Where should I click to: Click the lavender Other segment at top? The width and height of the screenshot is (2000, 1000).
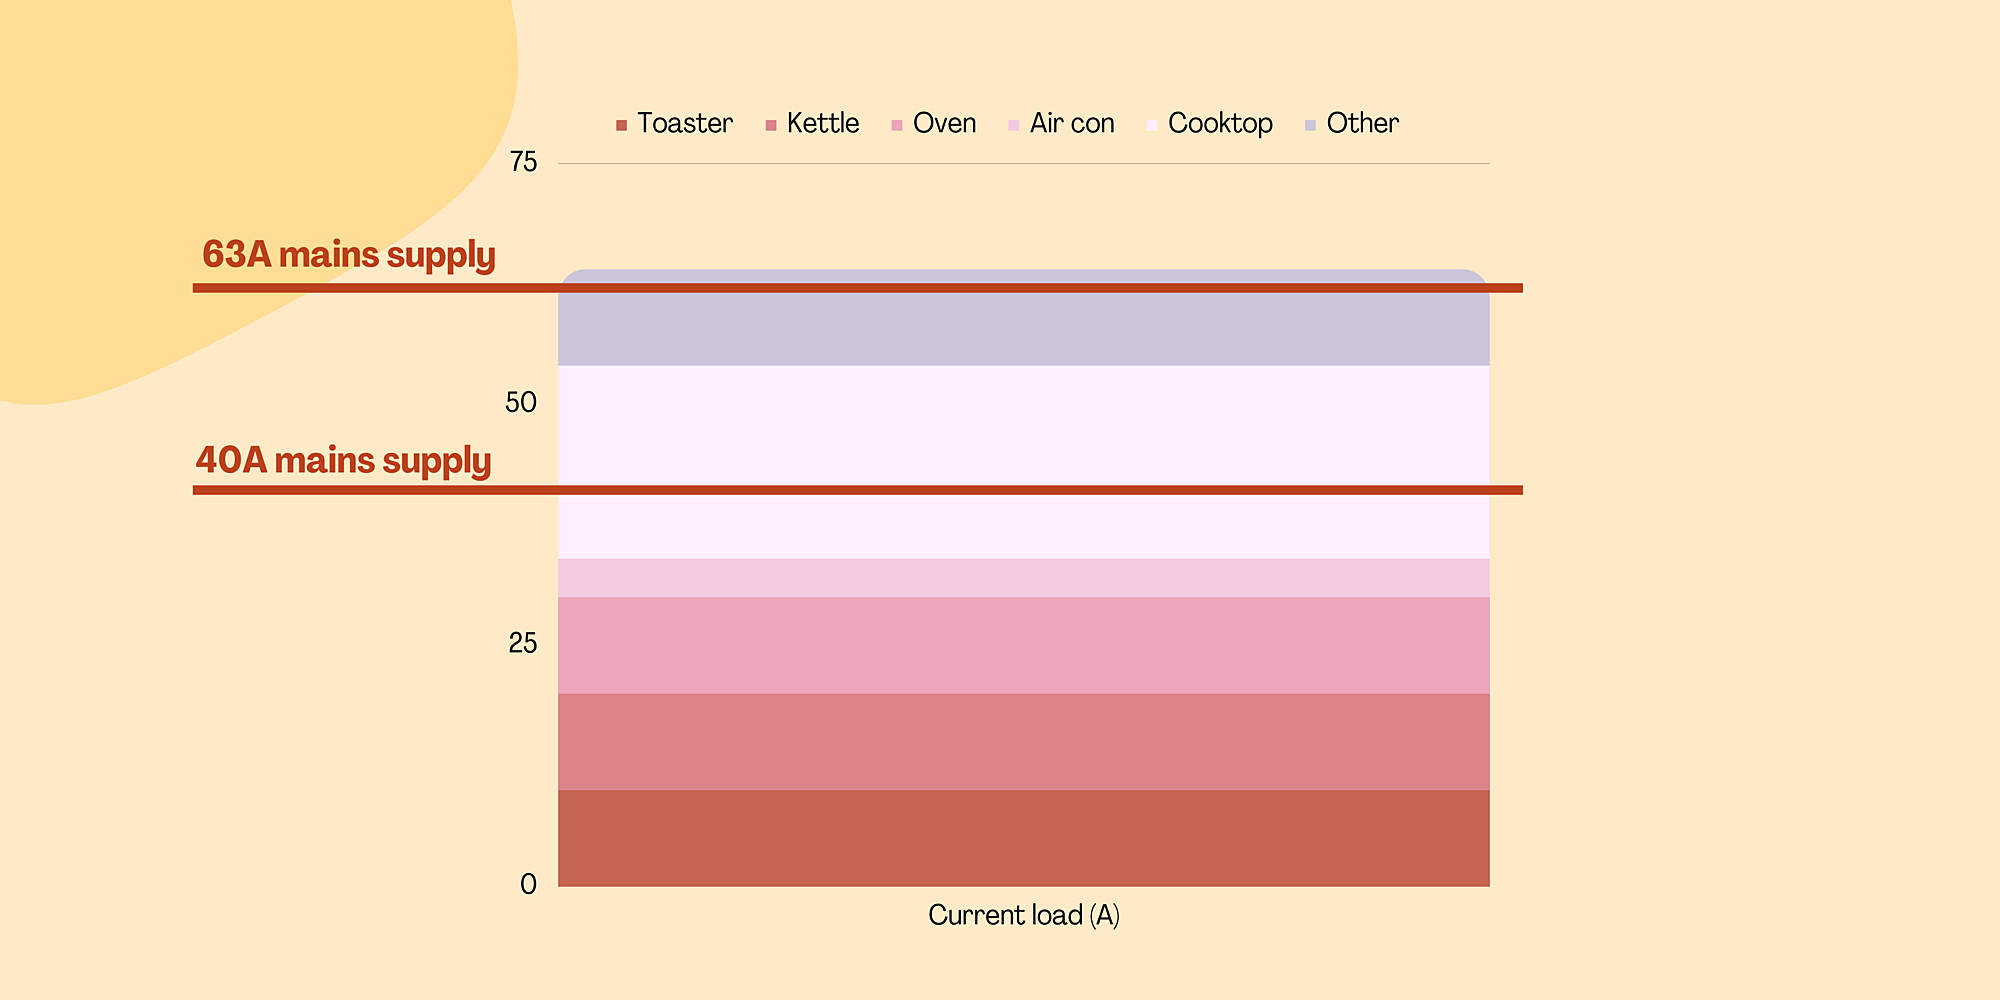(x=1024, y=317)
